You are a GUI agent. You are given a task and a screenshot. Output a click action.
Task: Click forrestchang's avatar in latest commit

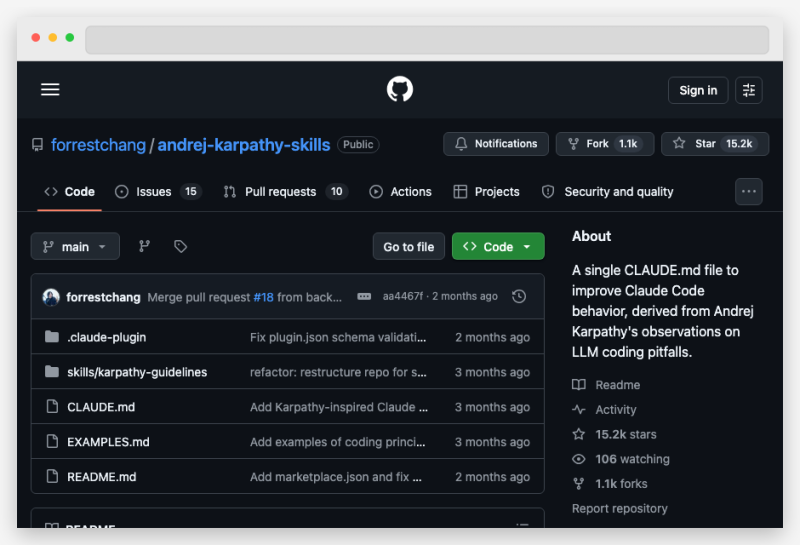click(x=51, y=297)
